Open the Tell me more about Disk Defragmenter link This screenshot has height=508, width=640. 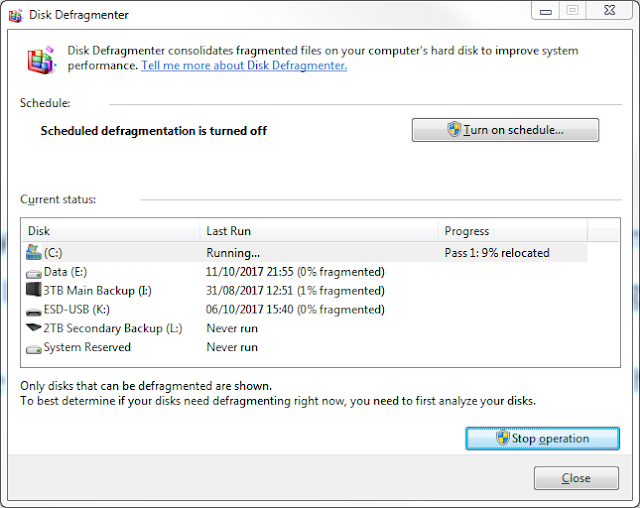[244, 65]
